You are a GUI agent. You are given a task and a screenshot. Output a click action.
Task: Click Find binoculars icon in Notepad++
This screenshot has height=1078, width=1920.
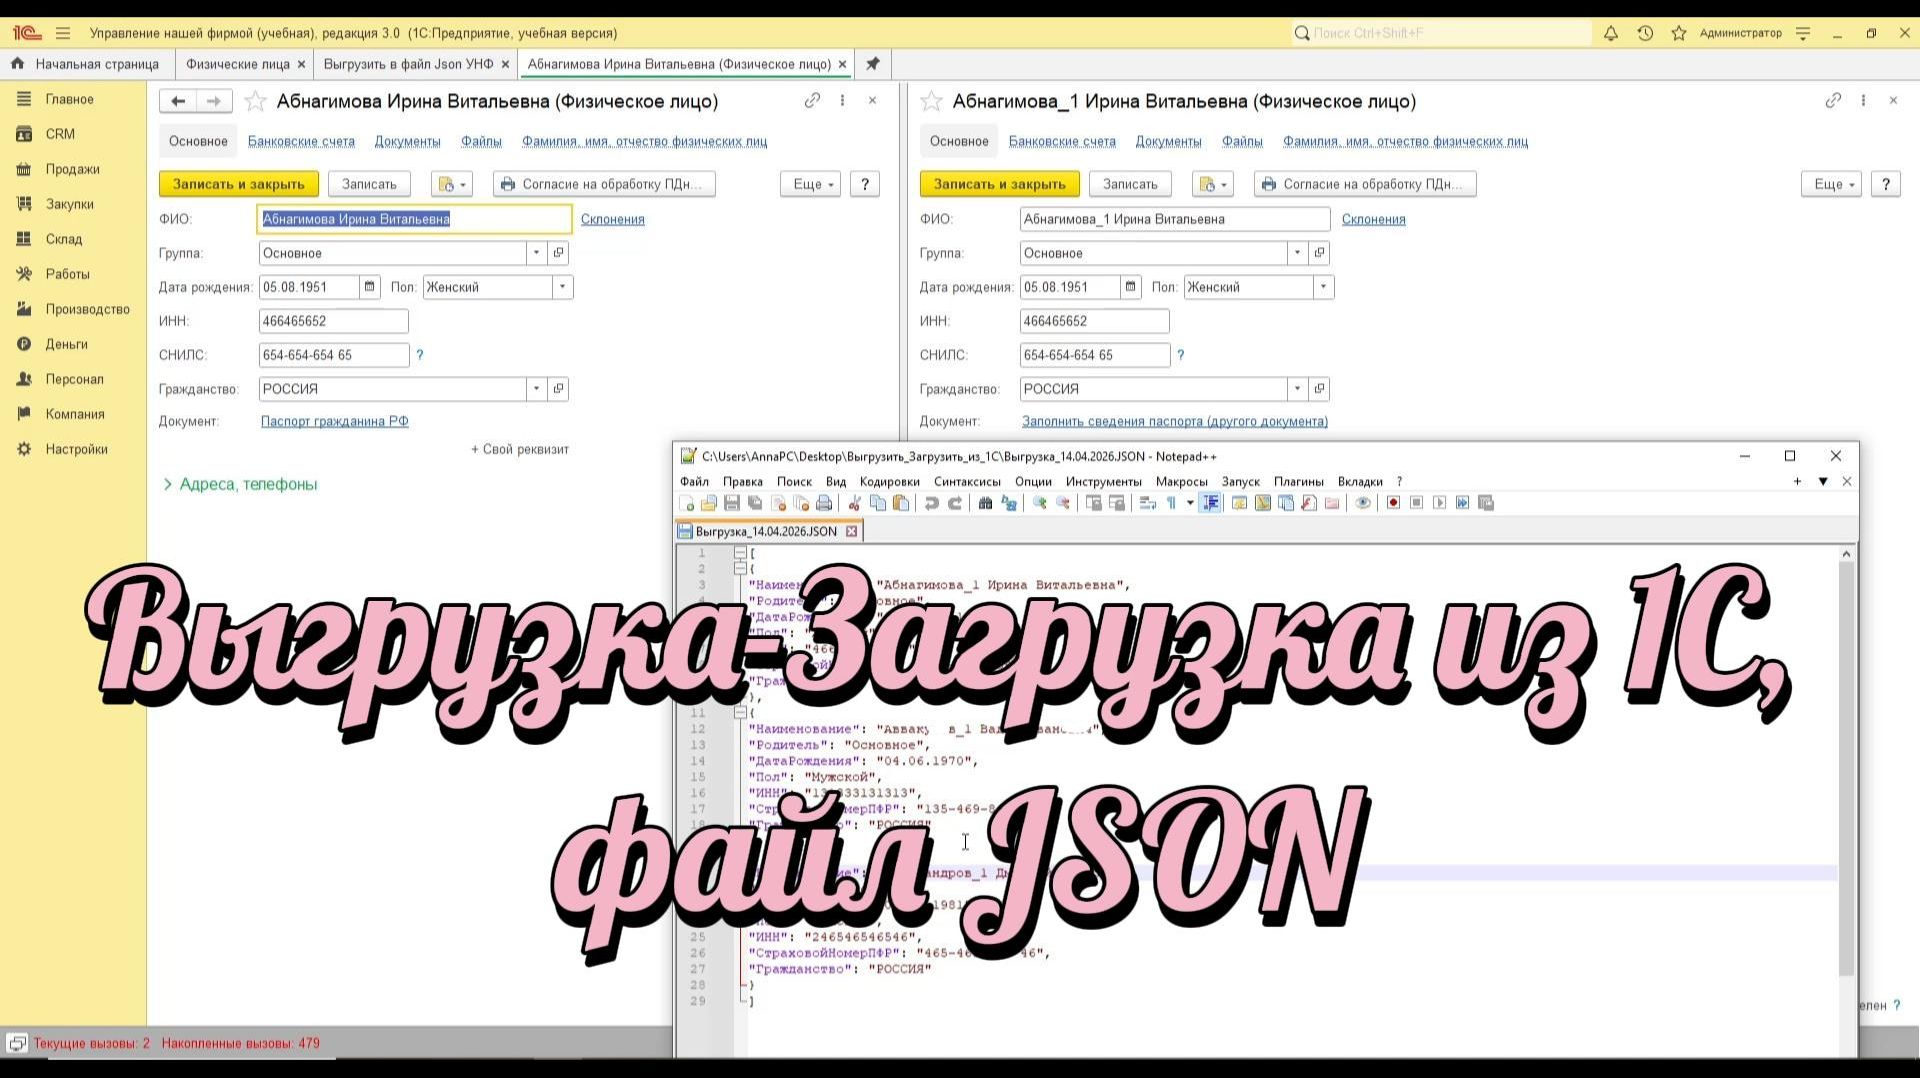(985, 503)
